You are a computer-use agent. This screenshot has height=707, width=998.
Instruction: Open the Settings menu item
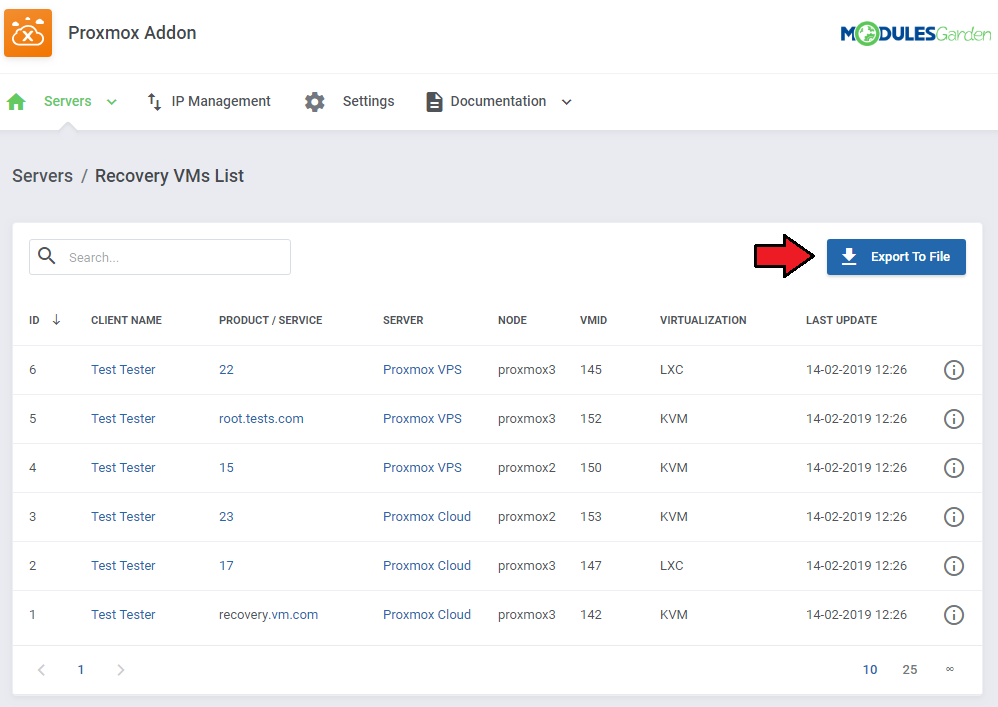pyautogui.click(x=369, y=101)
